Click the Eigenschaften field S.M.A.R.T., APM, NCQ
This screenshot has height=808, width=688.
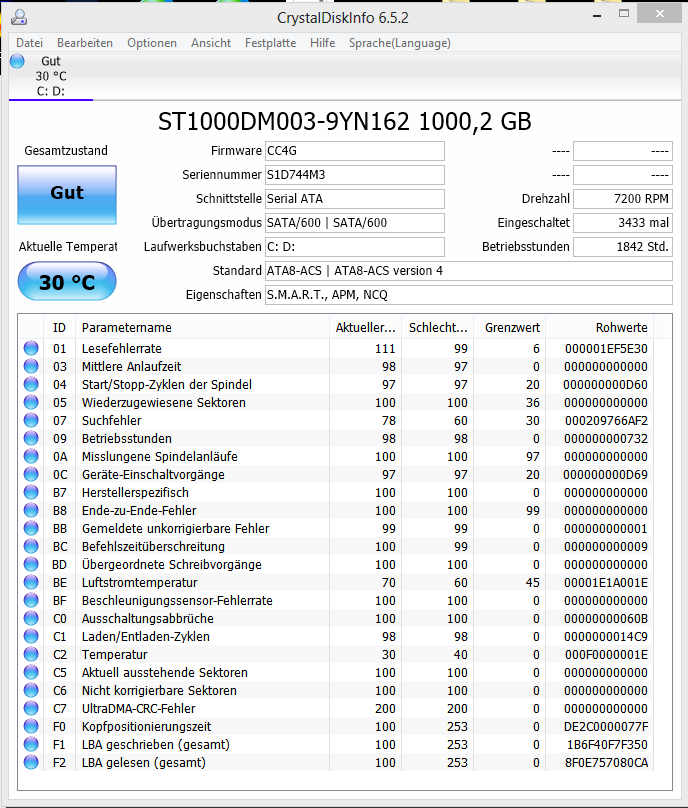[468, 295]
